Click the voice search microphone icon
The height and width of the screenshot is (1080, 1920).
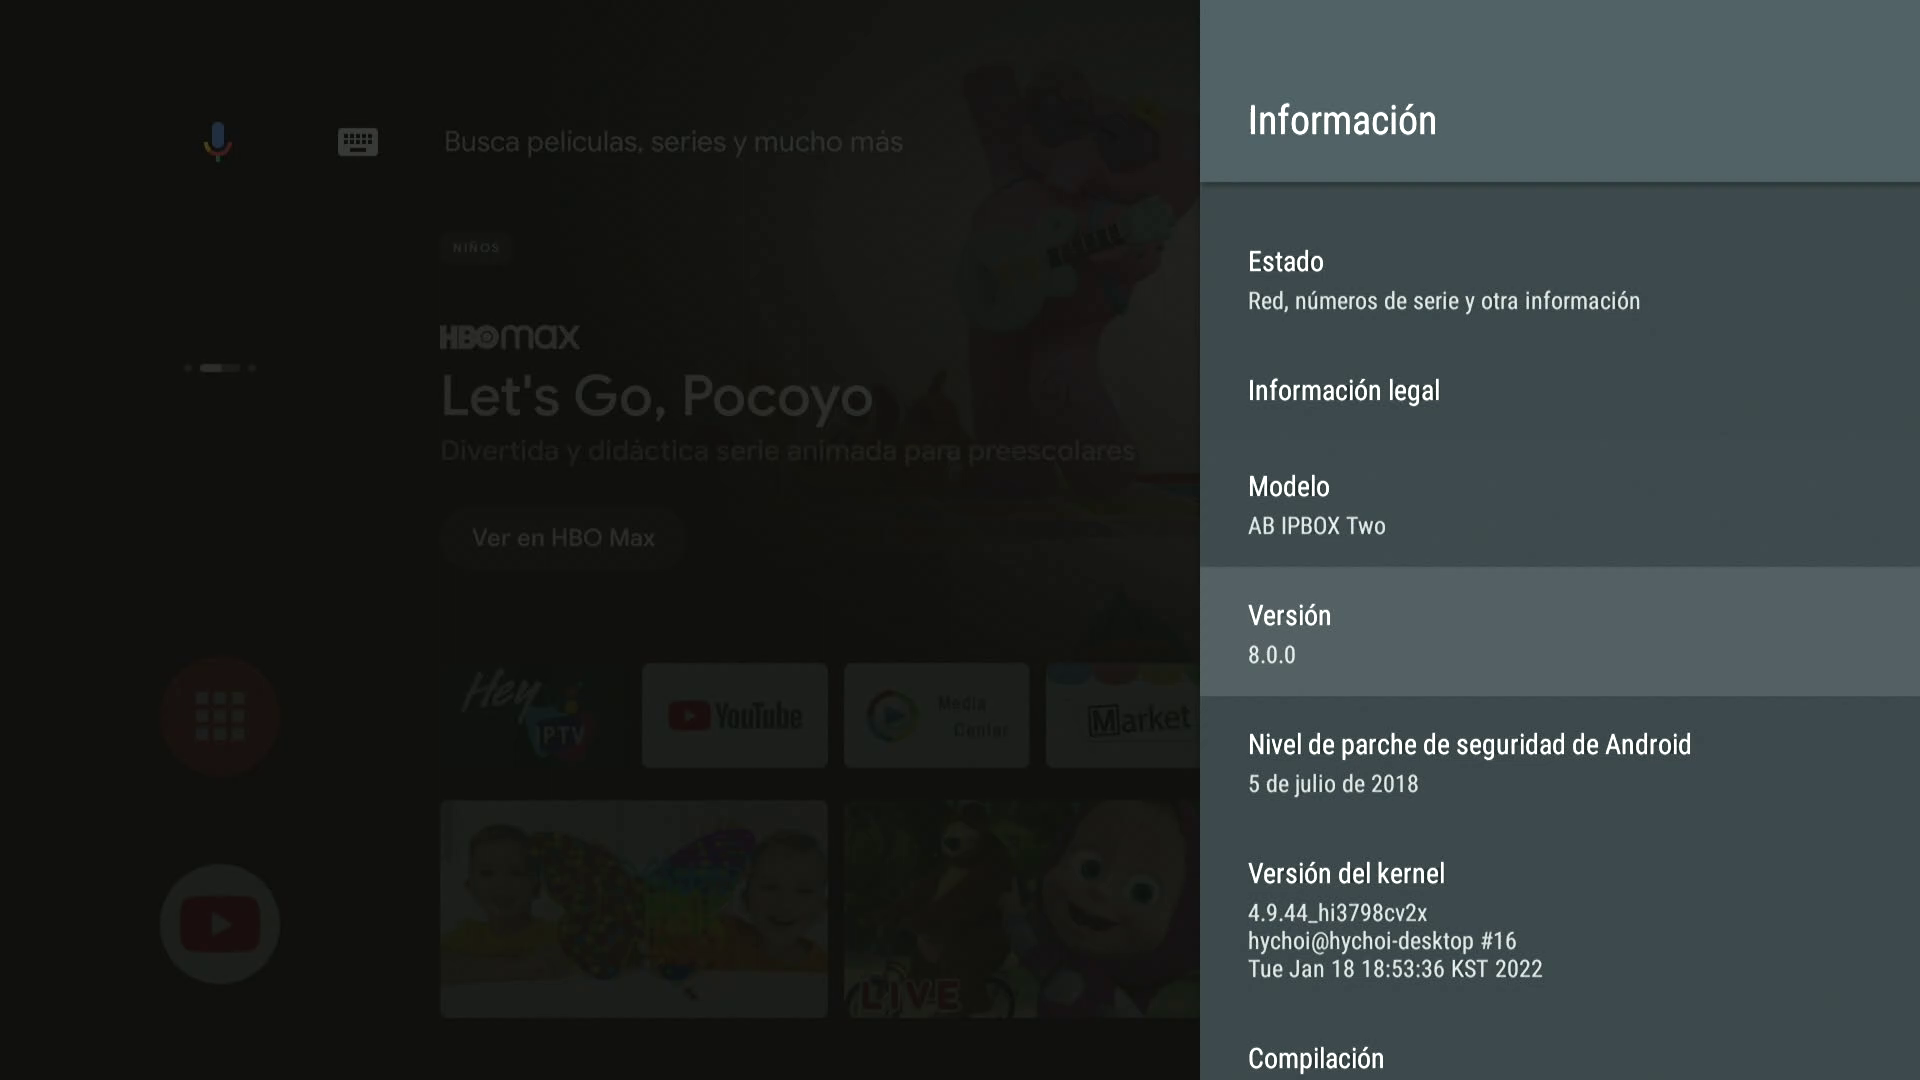tap(218, 141)
